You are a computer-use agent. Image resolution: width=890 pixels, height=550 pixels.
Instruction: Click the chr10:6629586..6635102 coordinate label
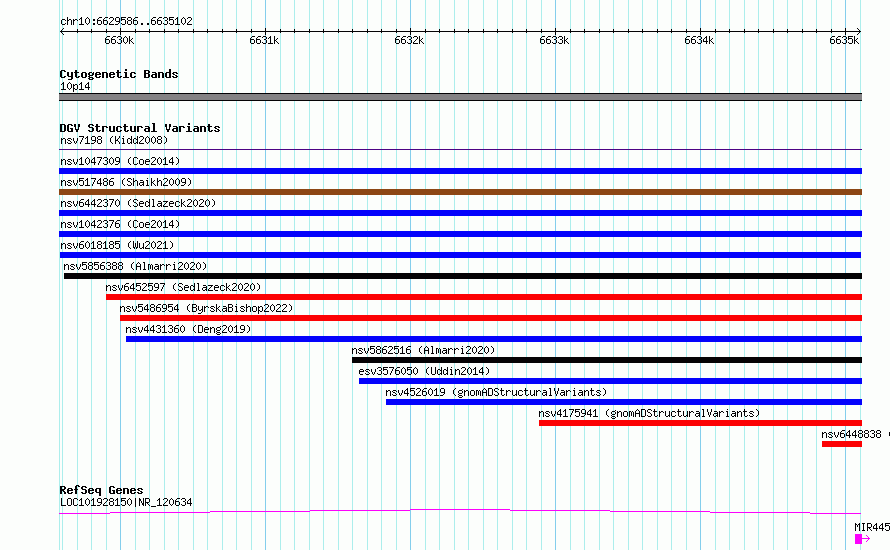126,21
